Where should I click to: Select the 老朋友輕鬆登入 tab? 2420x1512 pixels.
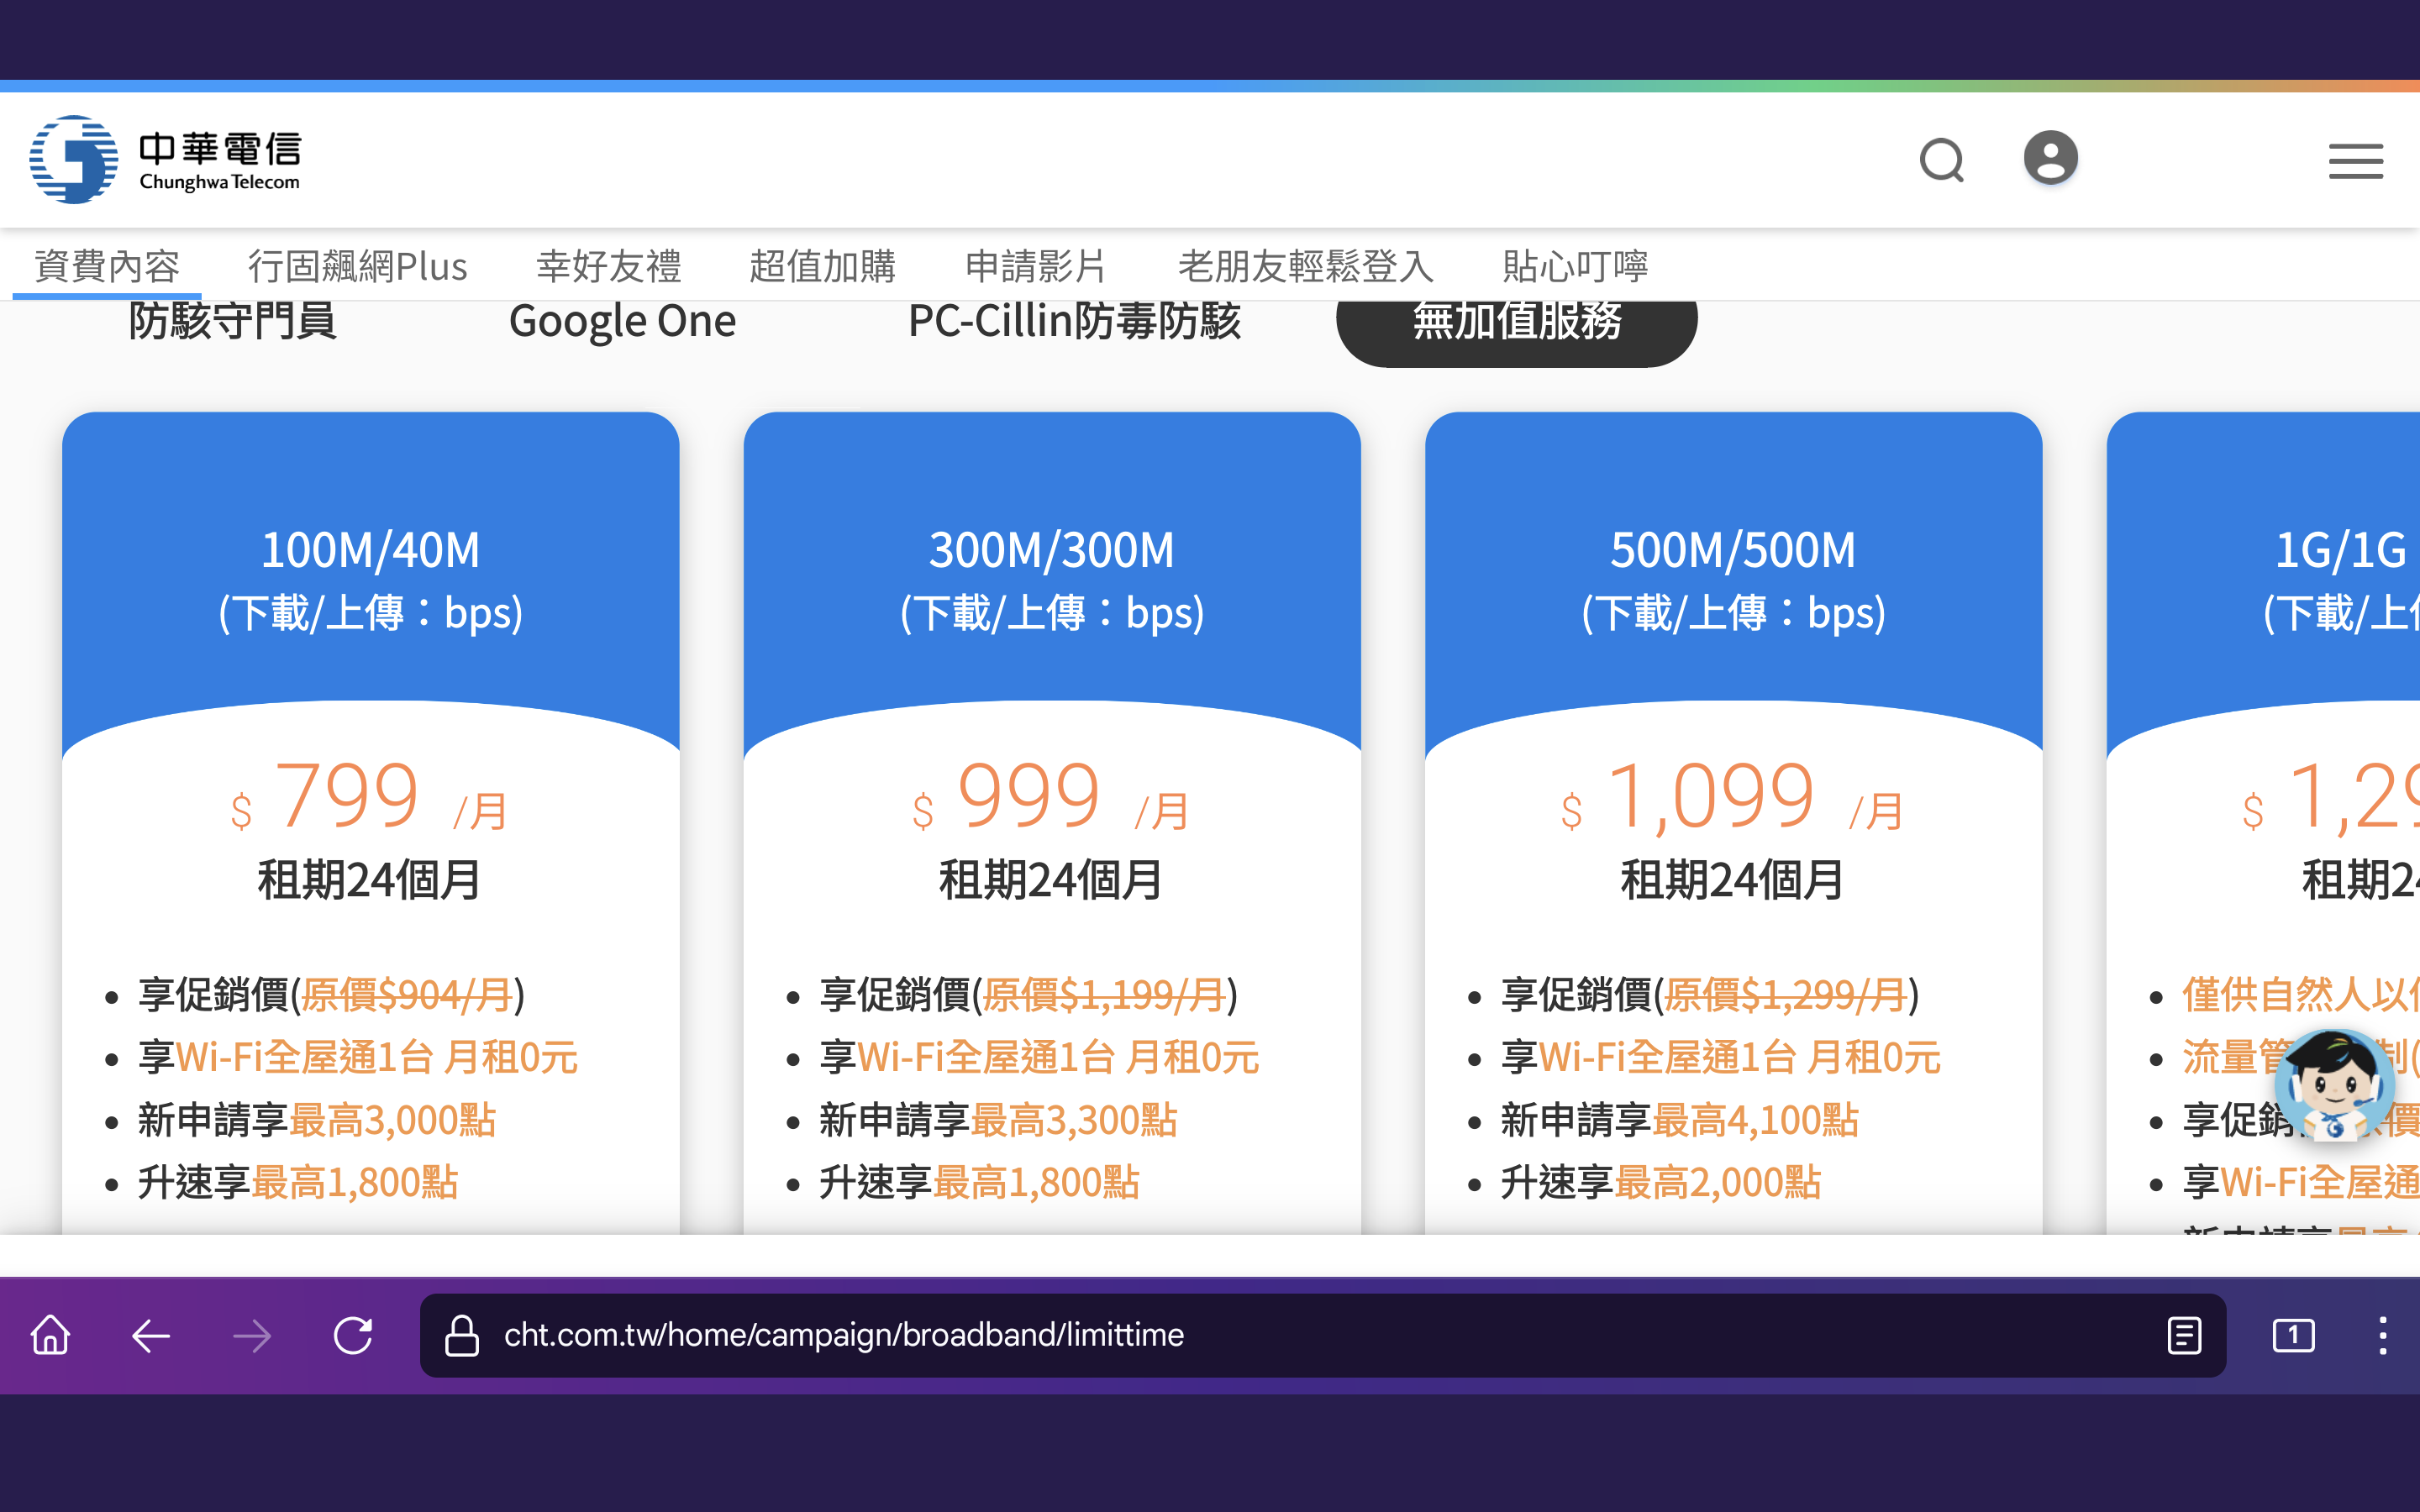(1306, 266)
